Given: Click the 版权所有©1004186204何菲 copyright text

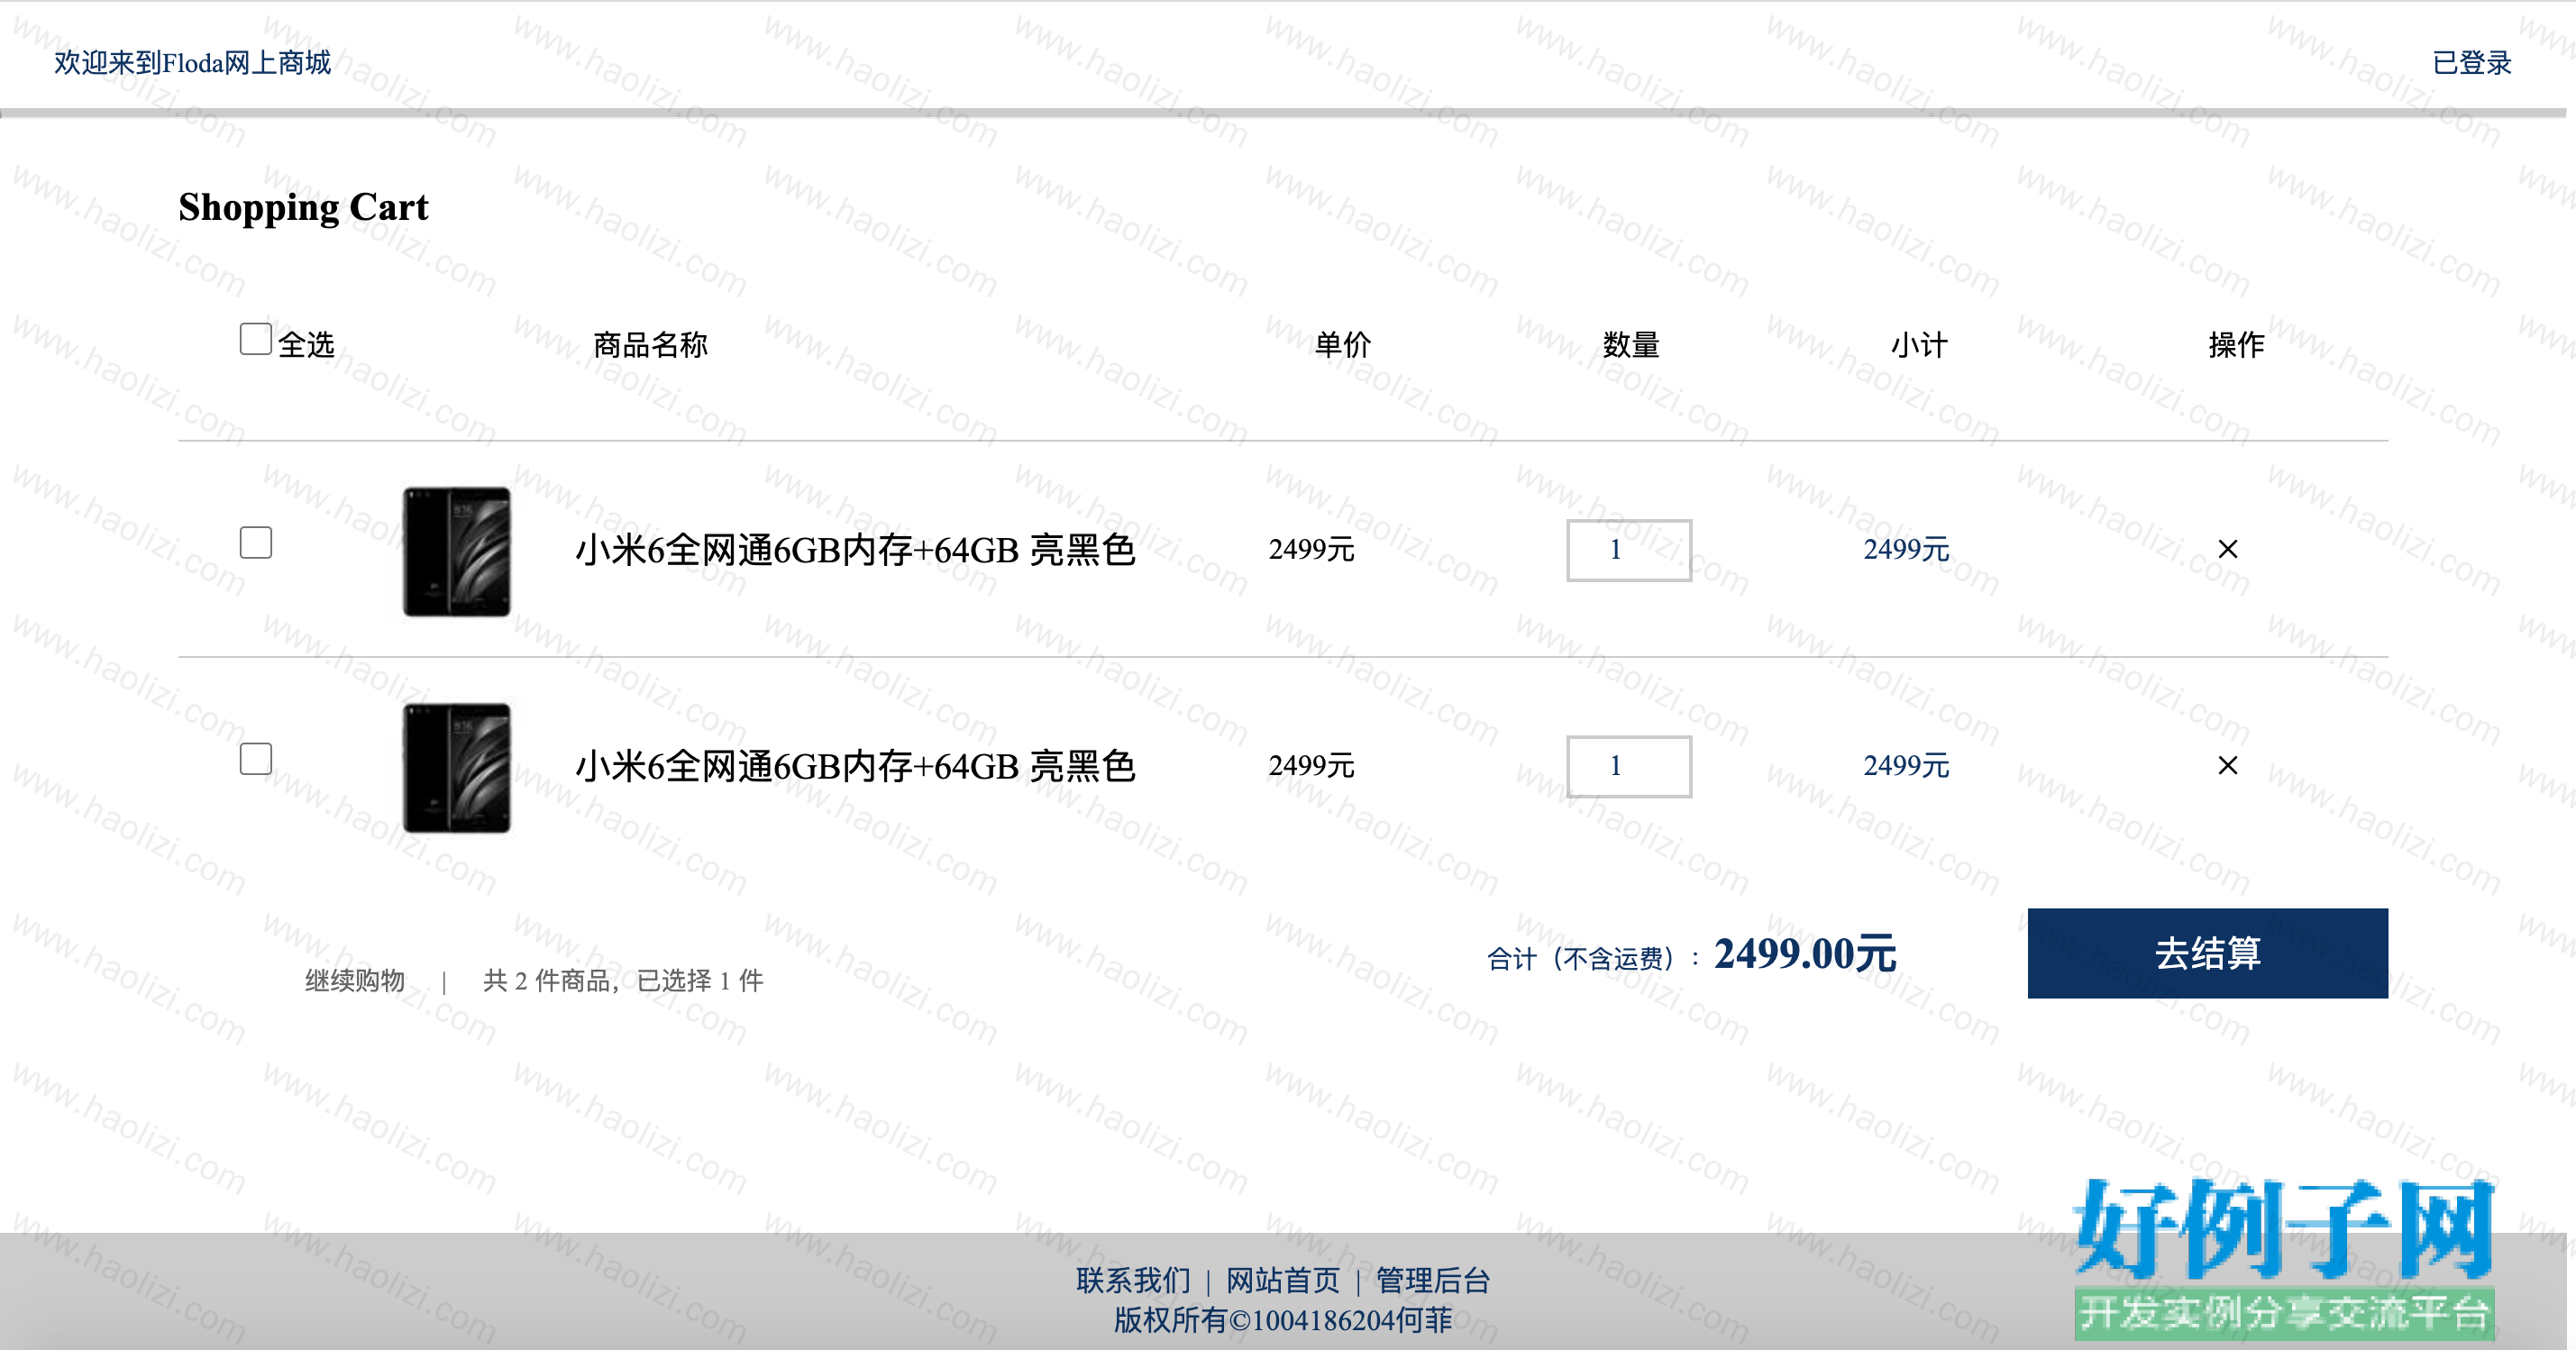Looking at the screenshot, I should [1283, 1320].
